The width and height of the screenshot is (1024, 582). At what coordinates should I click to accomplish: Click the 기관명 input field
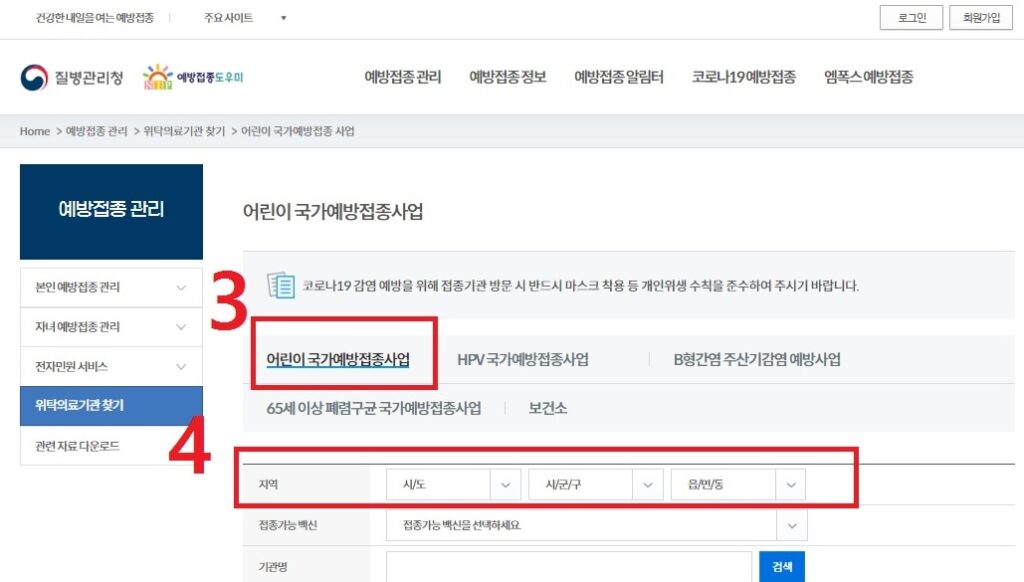(x=568, y=566)
